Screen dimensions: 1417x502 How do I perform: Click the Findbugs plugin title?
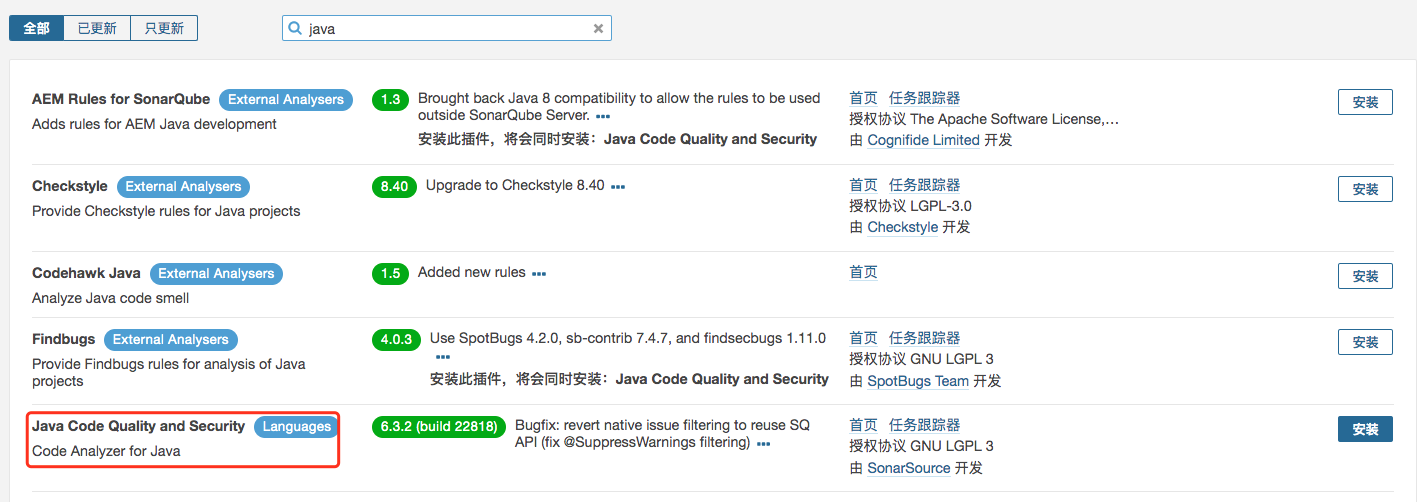pyautogui.click(x=64, y=339)
